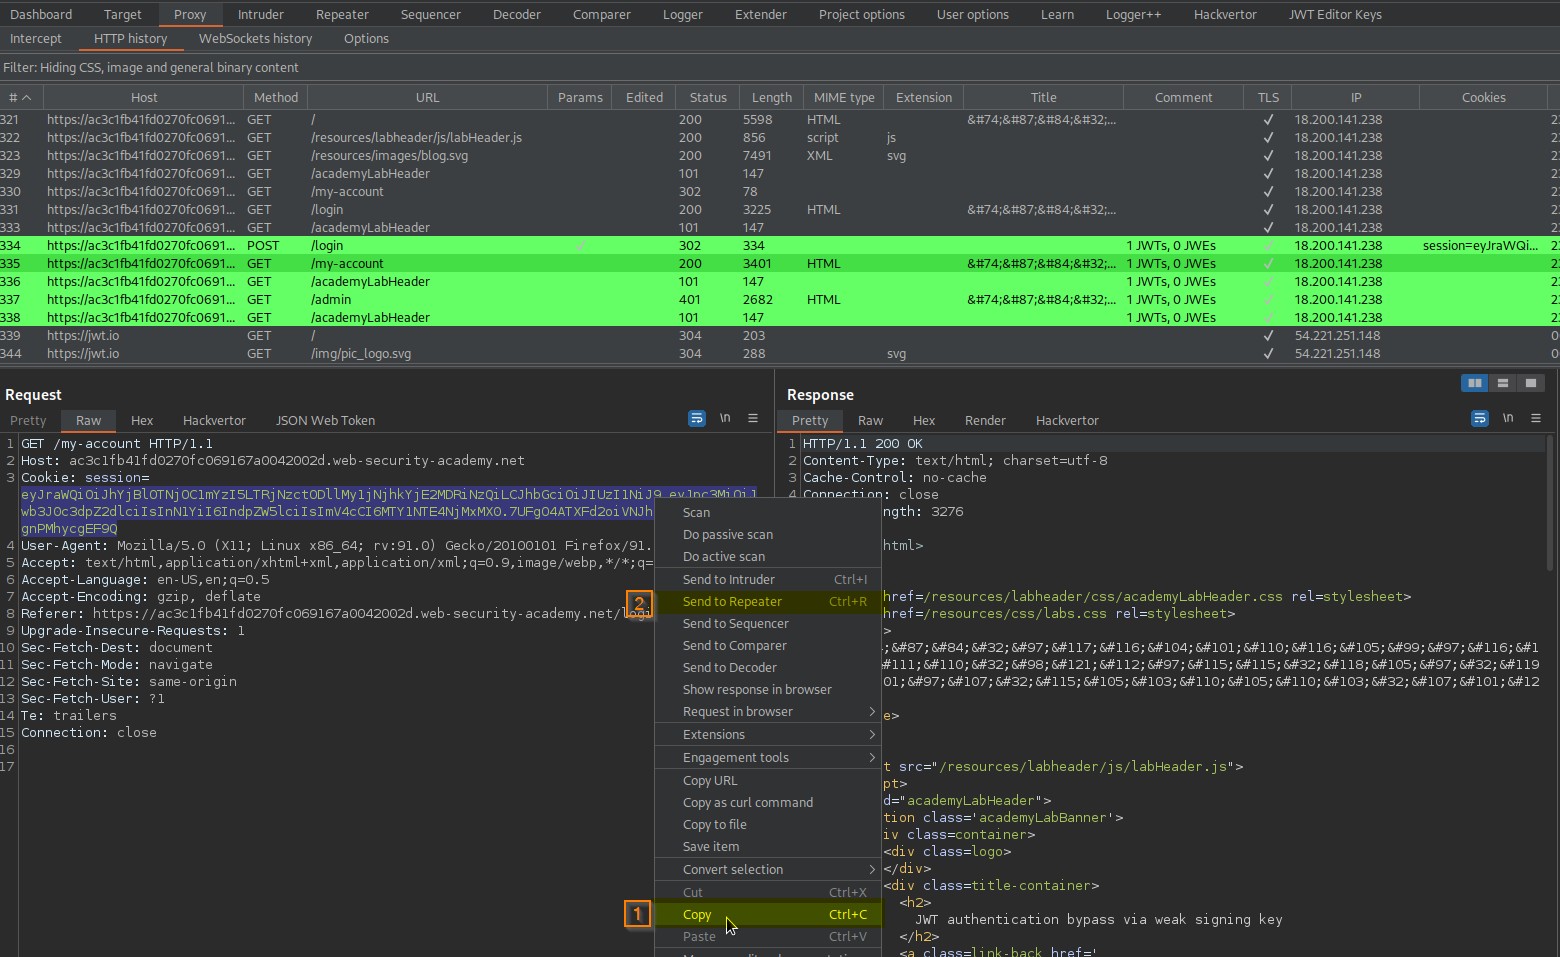The image size is (1560, 957).
Task: Open the Decoder main tab
Action: click(517, 15)
